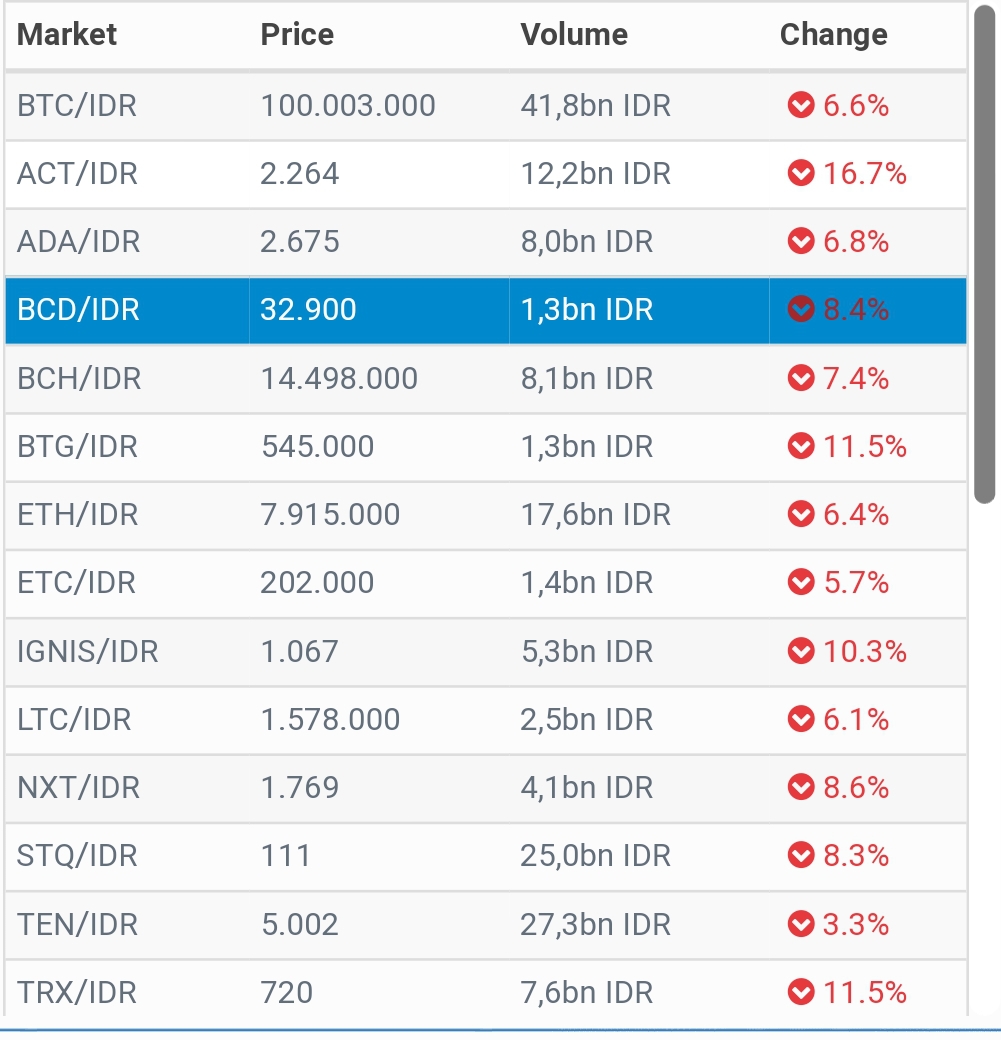Sort table by Change header

(x=833, y=35)
